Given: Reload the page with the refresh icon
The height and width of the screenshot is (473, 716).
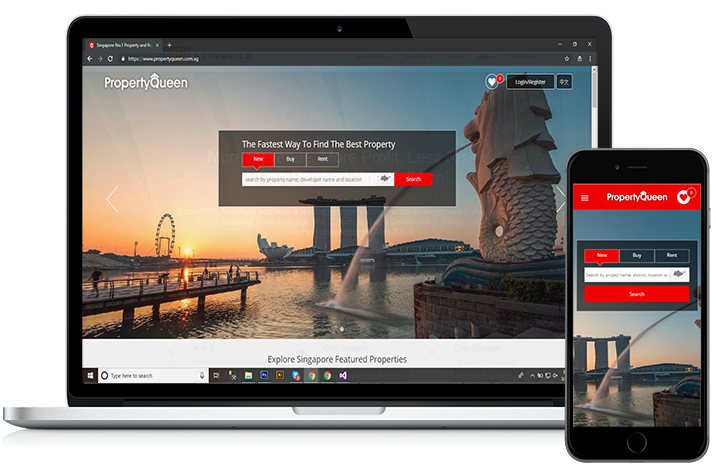Looking at the screenshot, I should [x=110, y=58].
